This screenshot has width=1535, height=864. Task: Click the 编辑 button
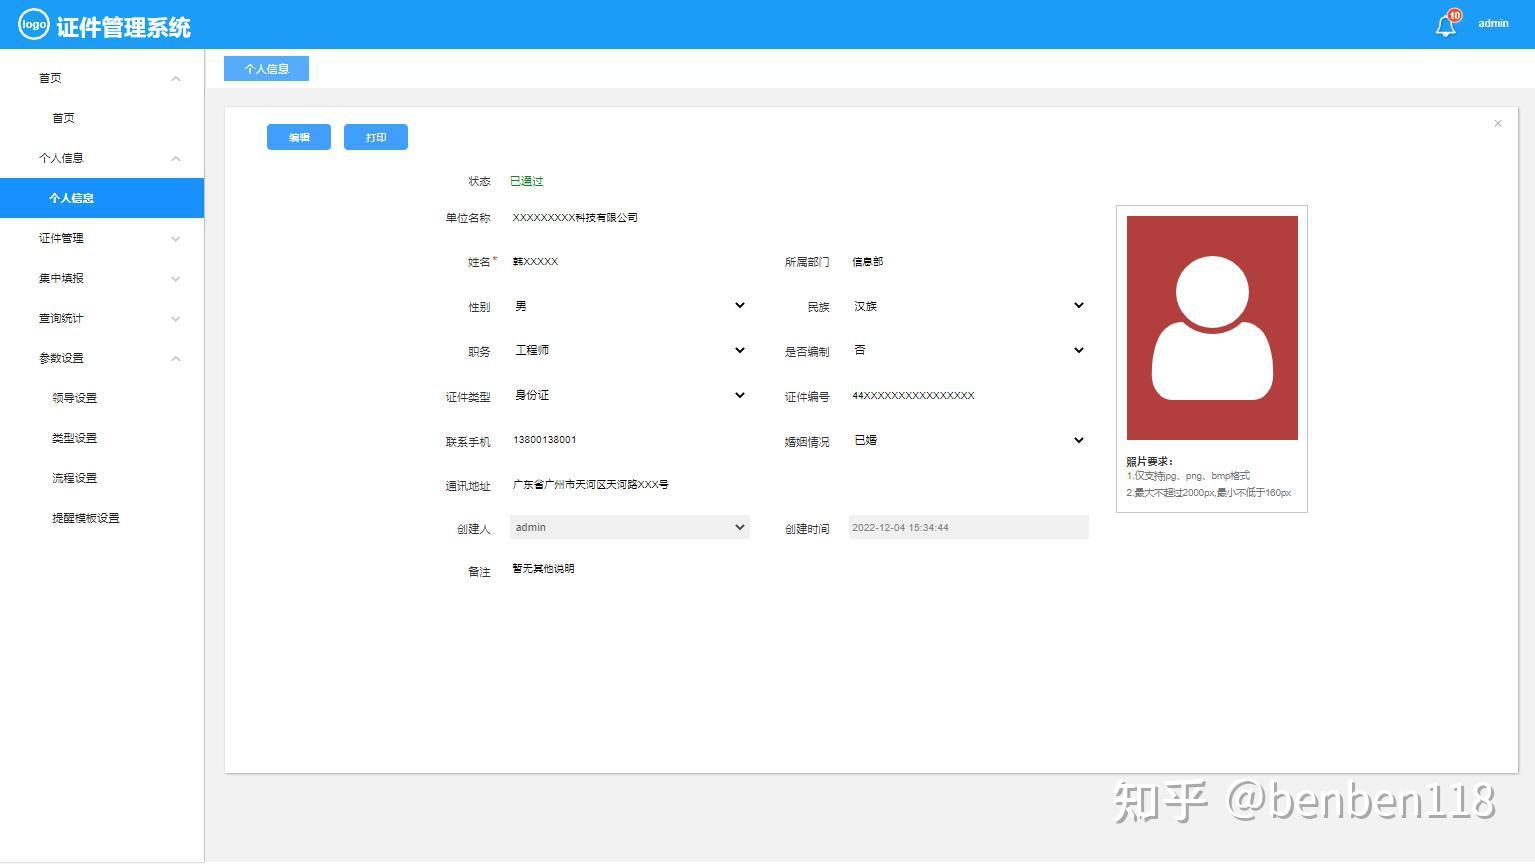click(x=299, y=137)
